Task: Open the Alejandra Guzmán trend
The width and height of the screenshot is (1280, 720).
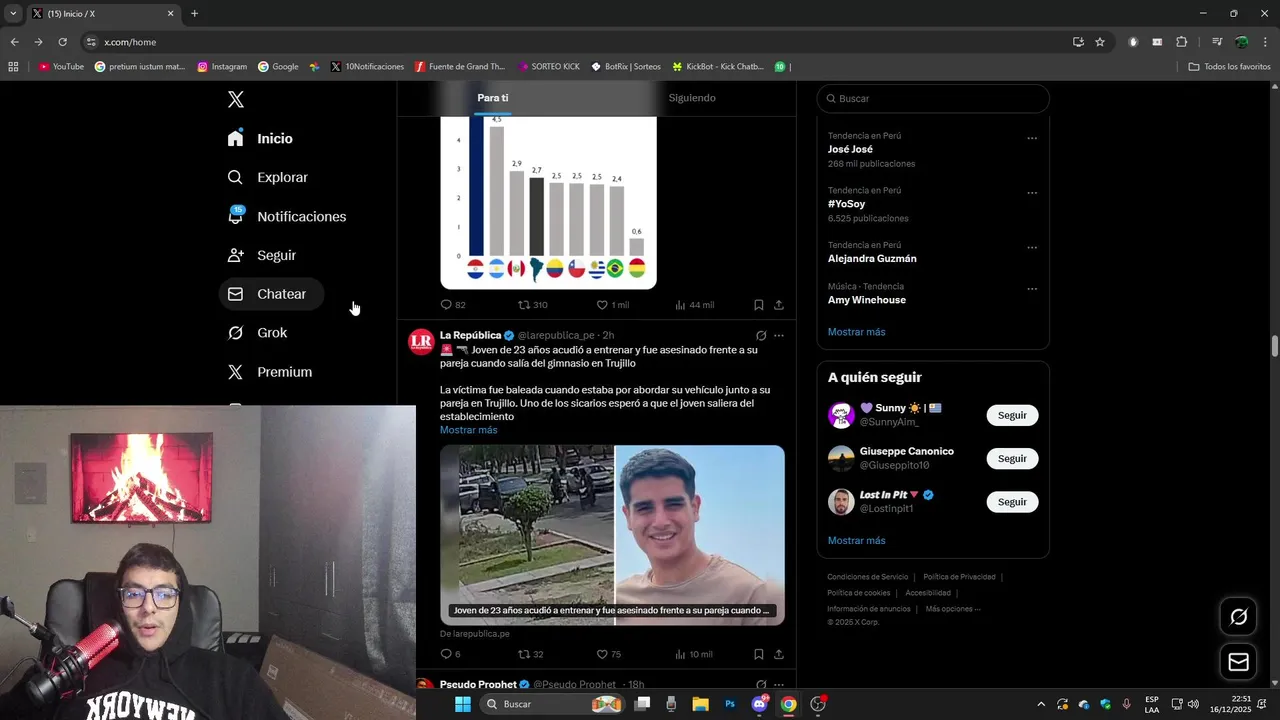Action: click(x=872, y=258)
